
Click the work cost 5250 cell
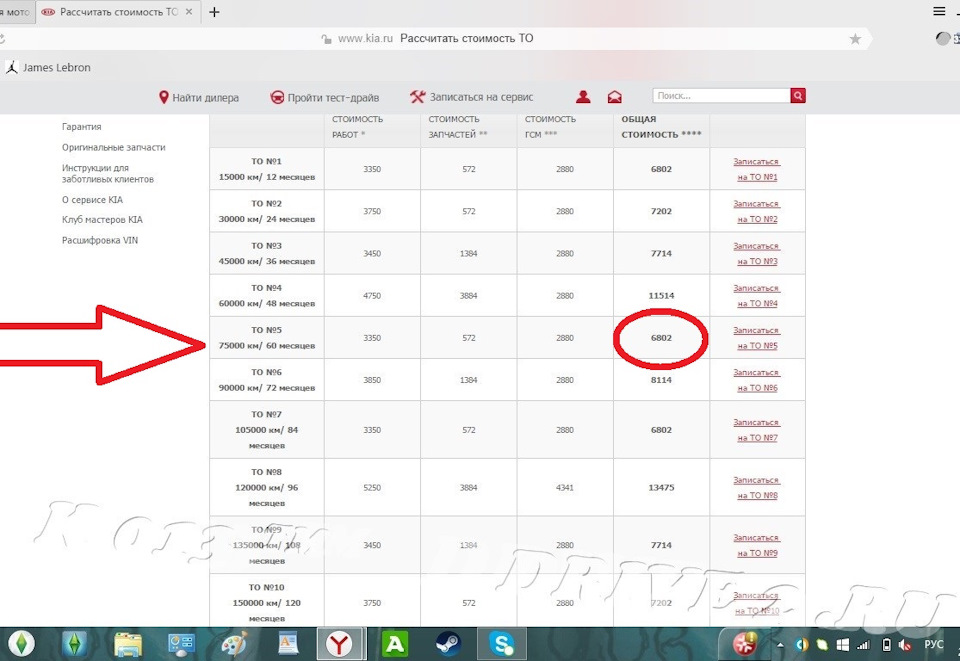[x=372, y=488]
